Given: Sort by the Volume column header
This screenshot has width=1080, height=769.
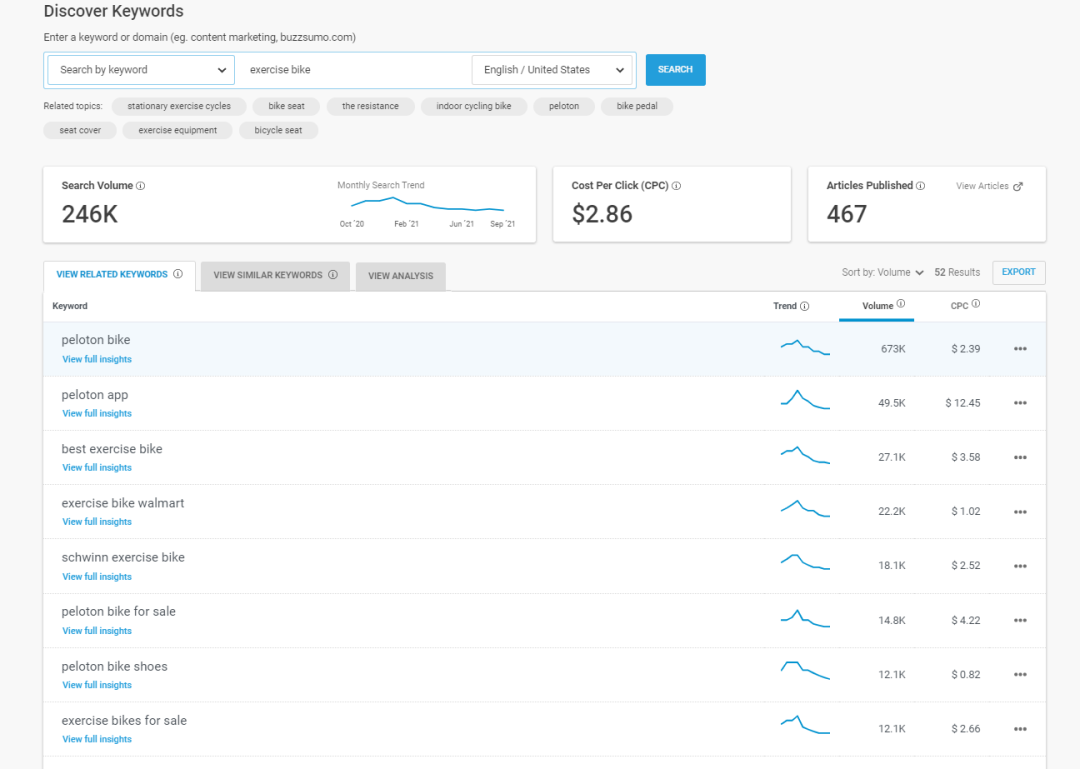Looking at the screenshot, I should click(877, 306).
